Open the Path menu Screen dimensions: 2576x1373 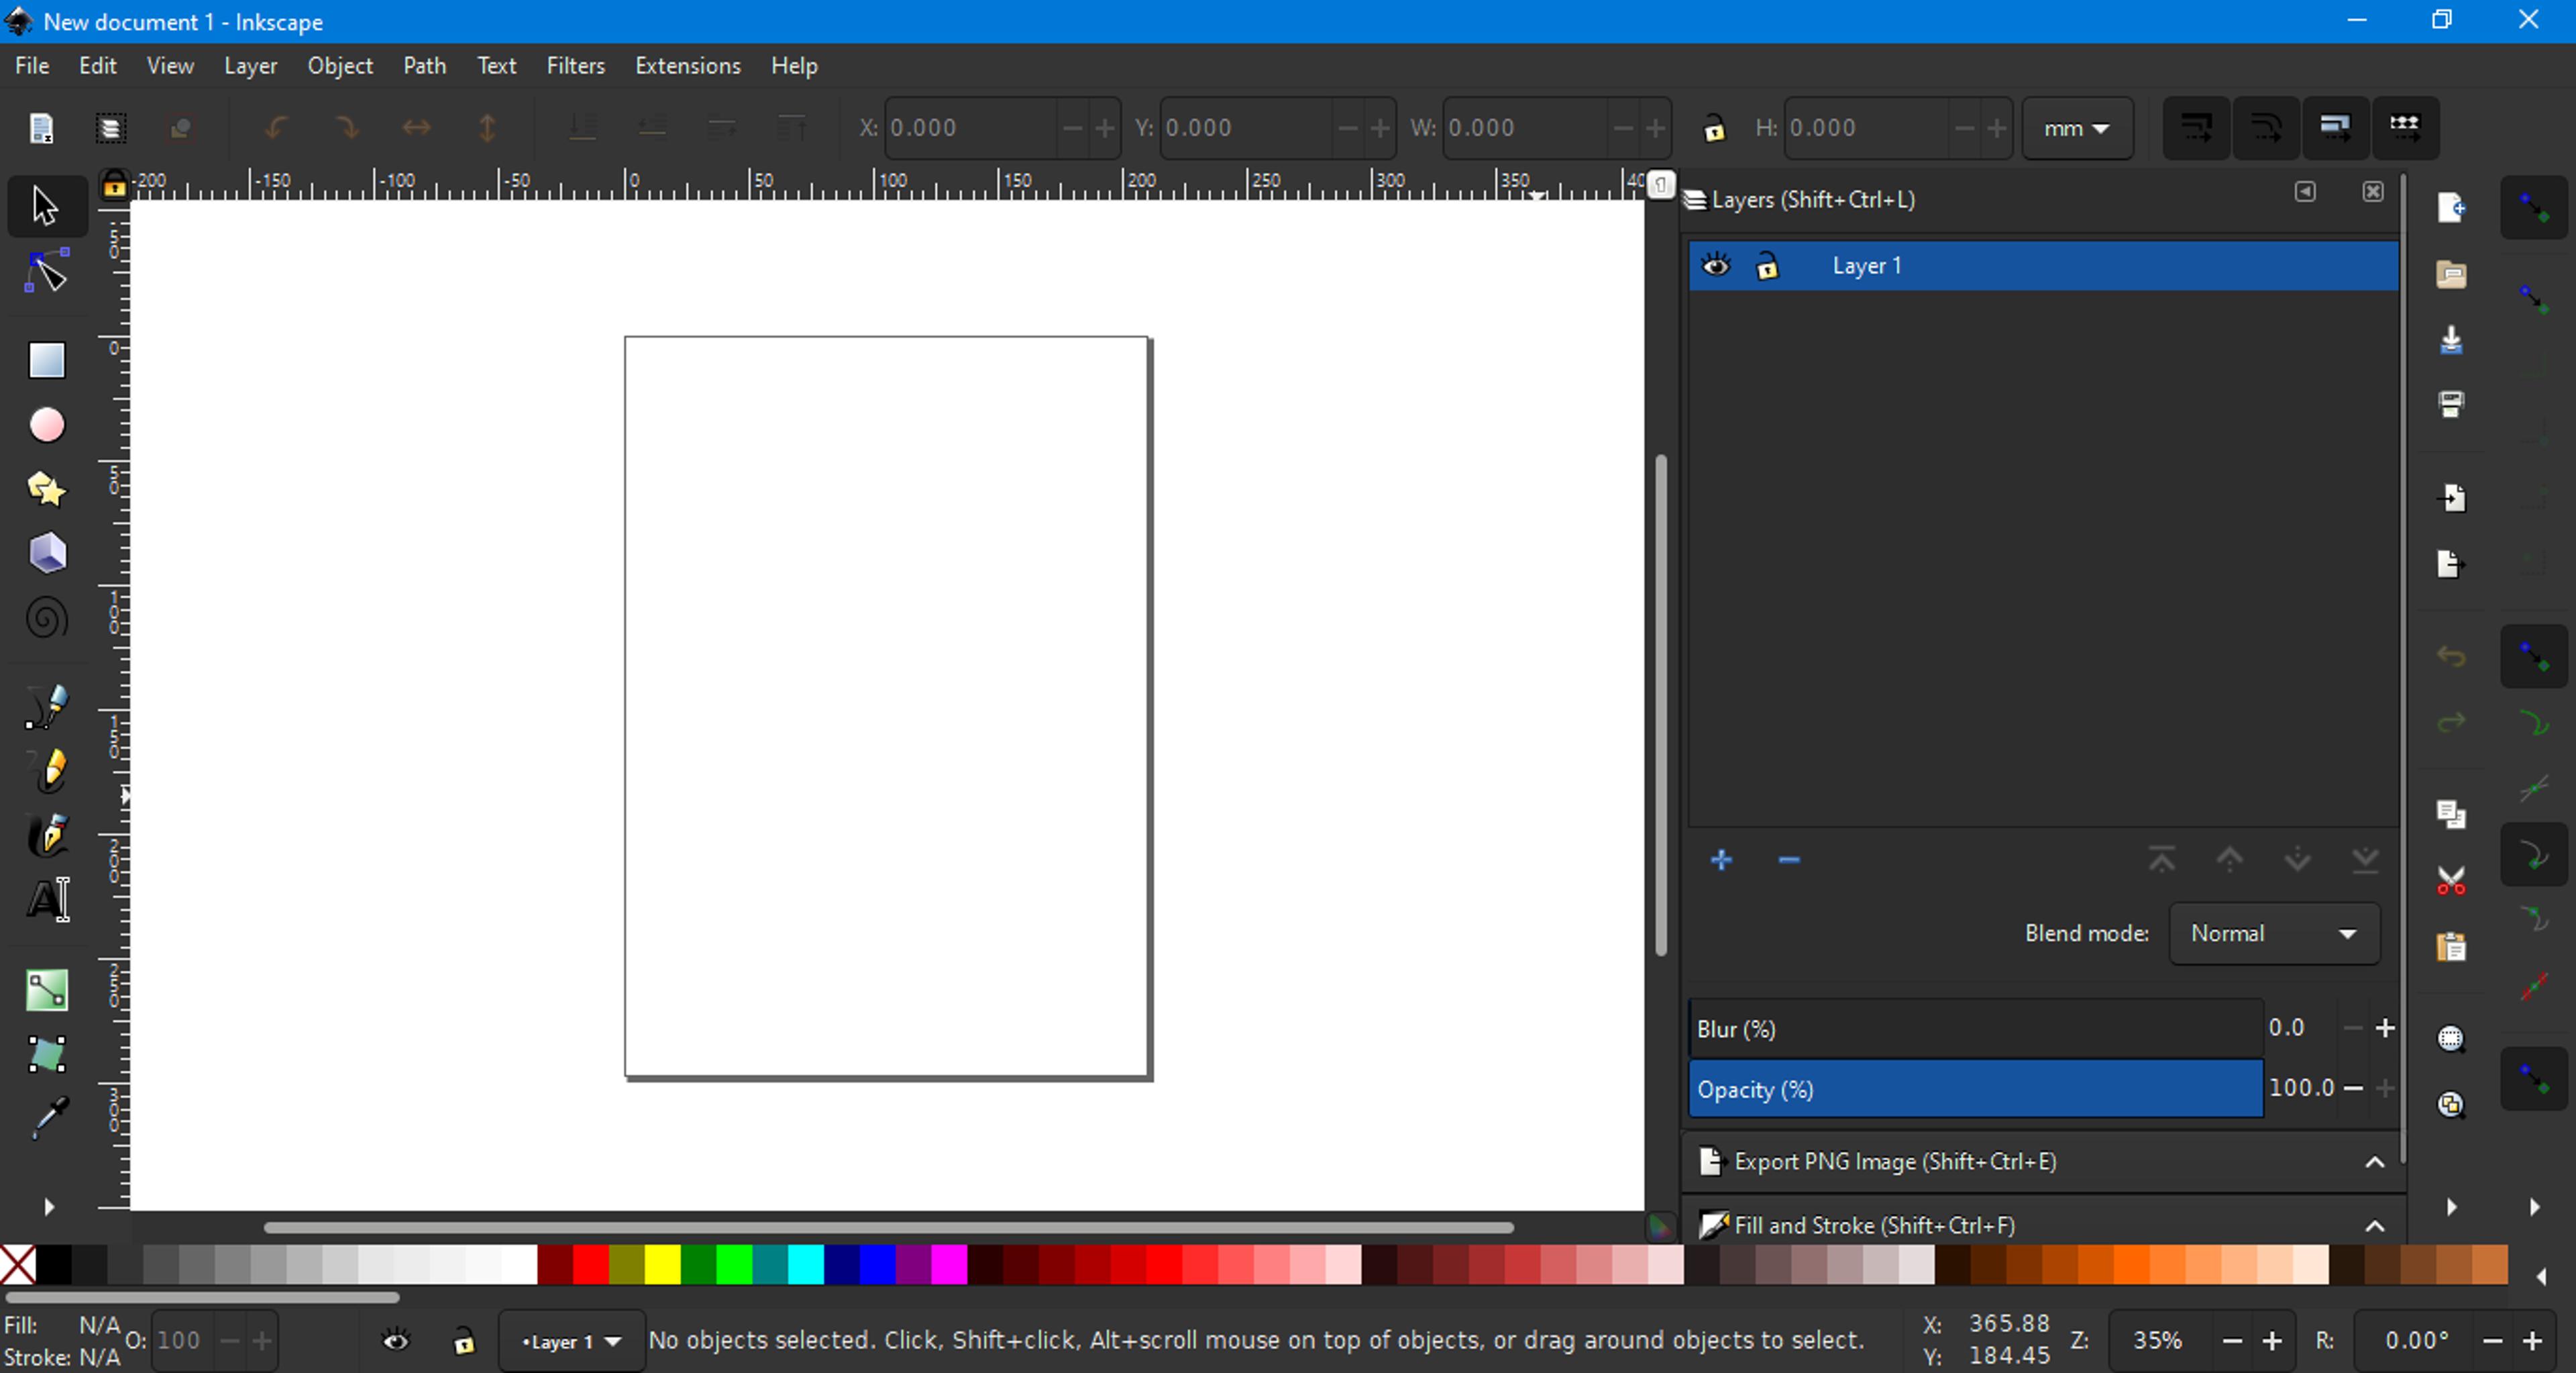pos(425,66)
